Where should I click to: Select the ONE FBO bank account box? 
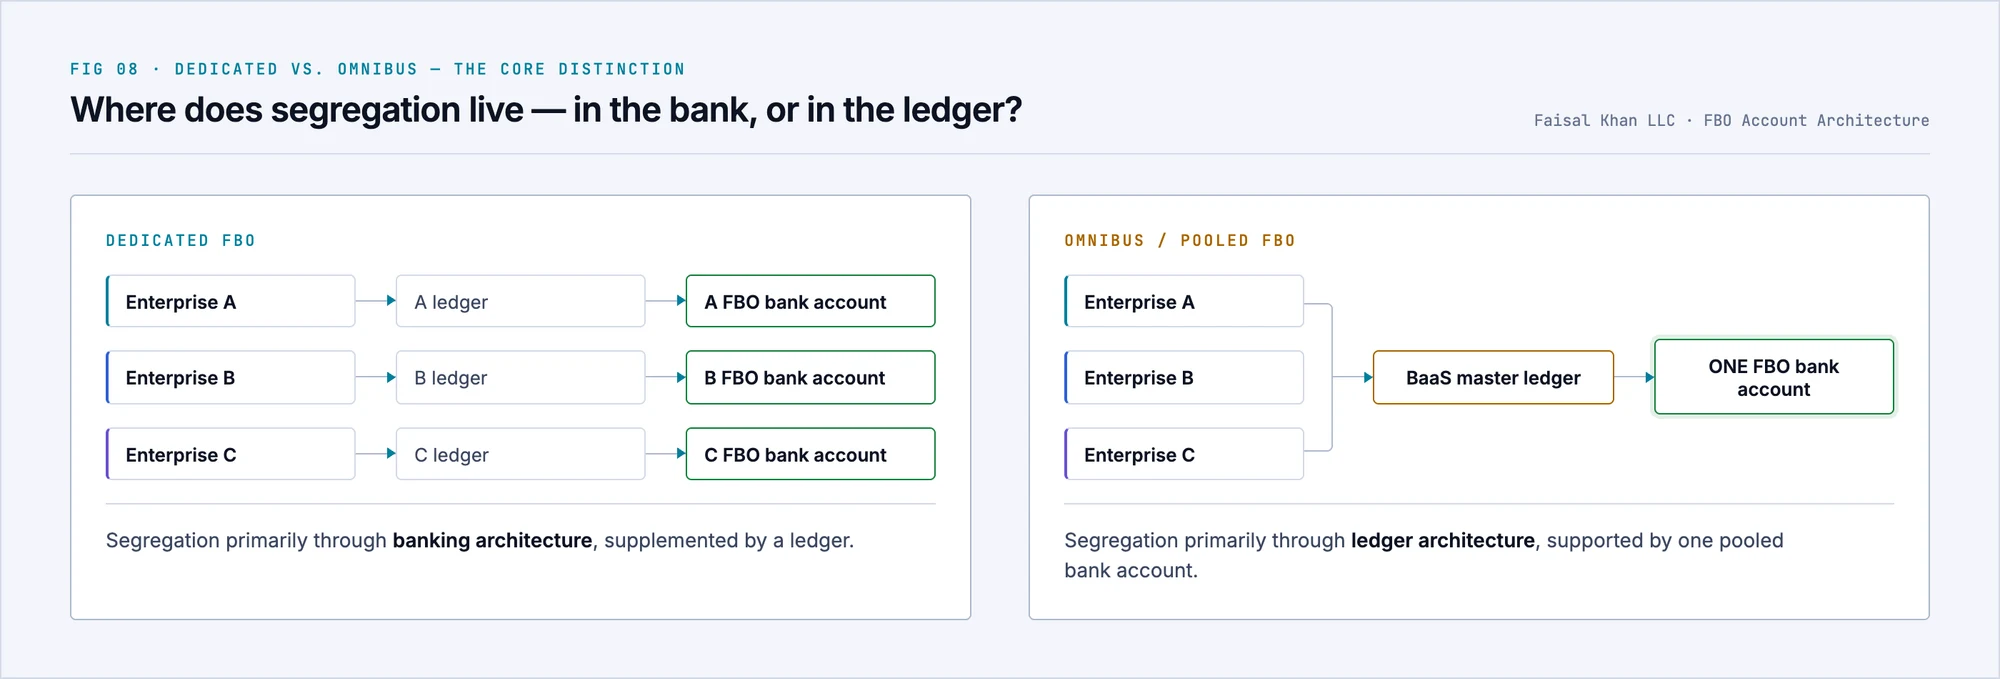point(1774,377)
